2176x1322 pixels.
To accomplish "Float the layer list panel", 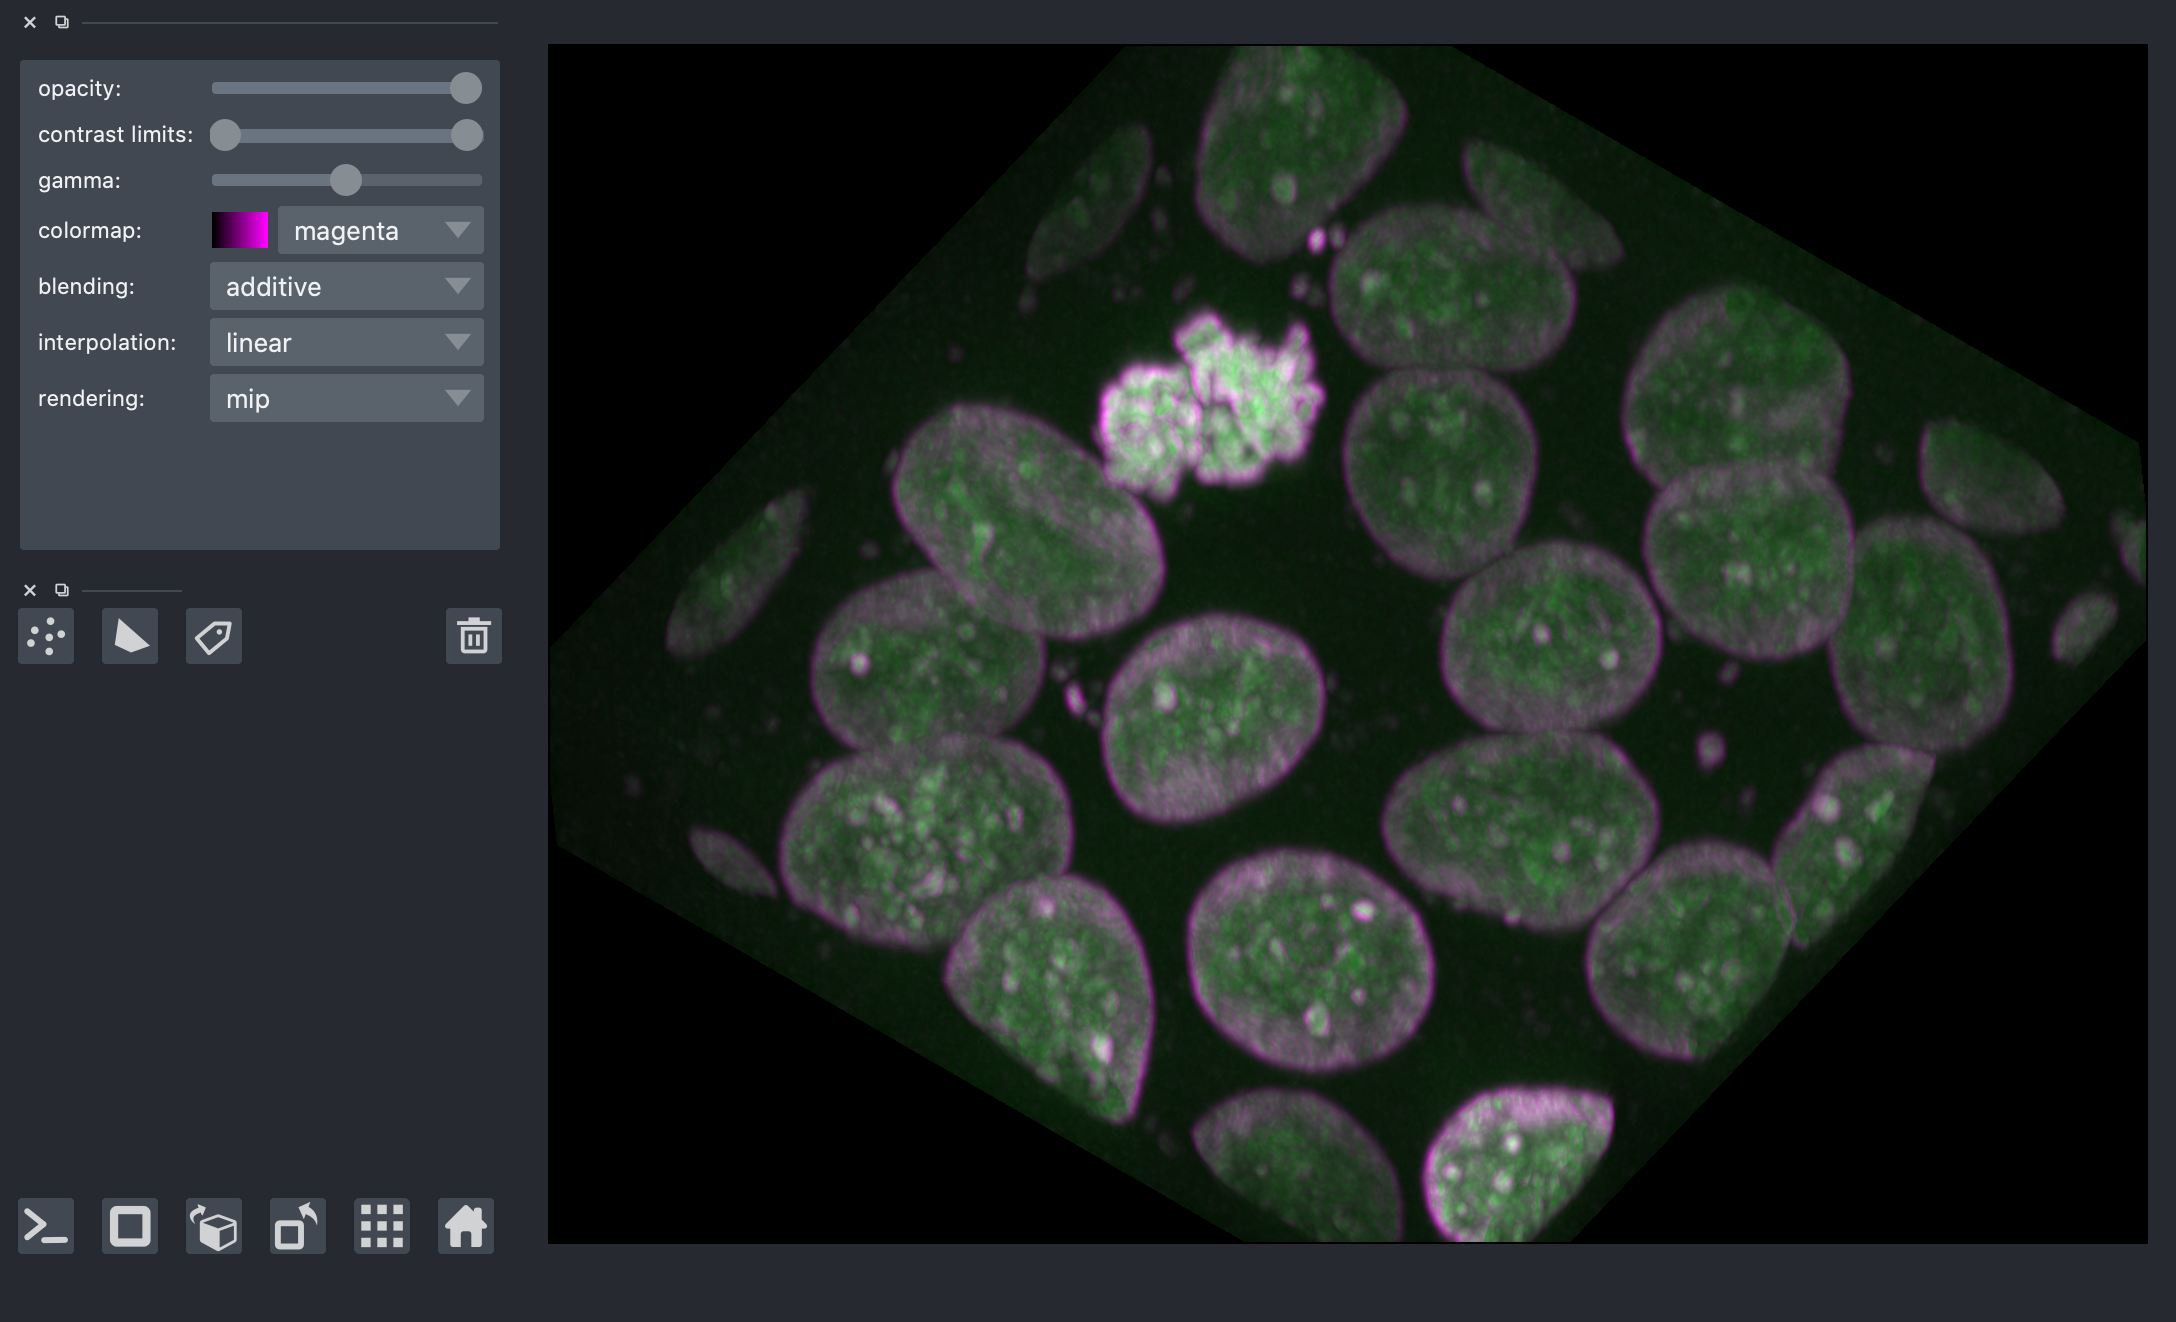I will 62,590.
